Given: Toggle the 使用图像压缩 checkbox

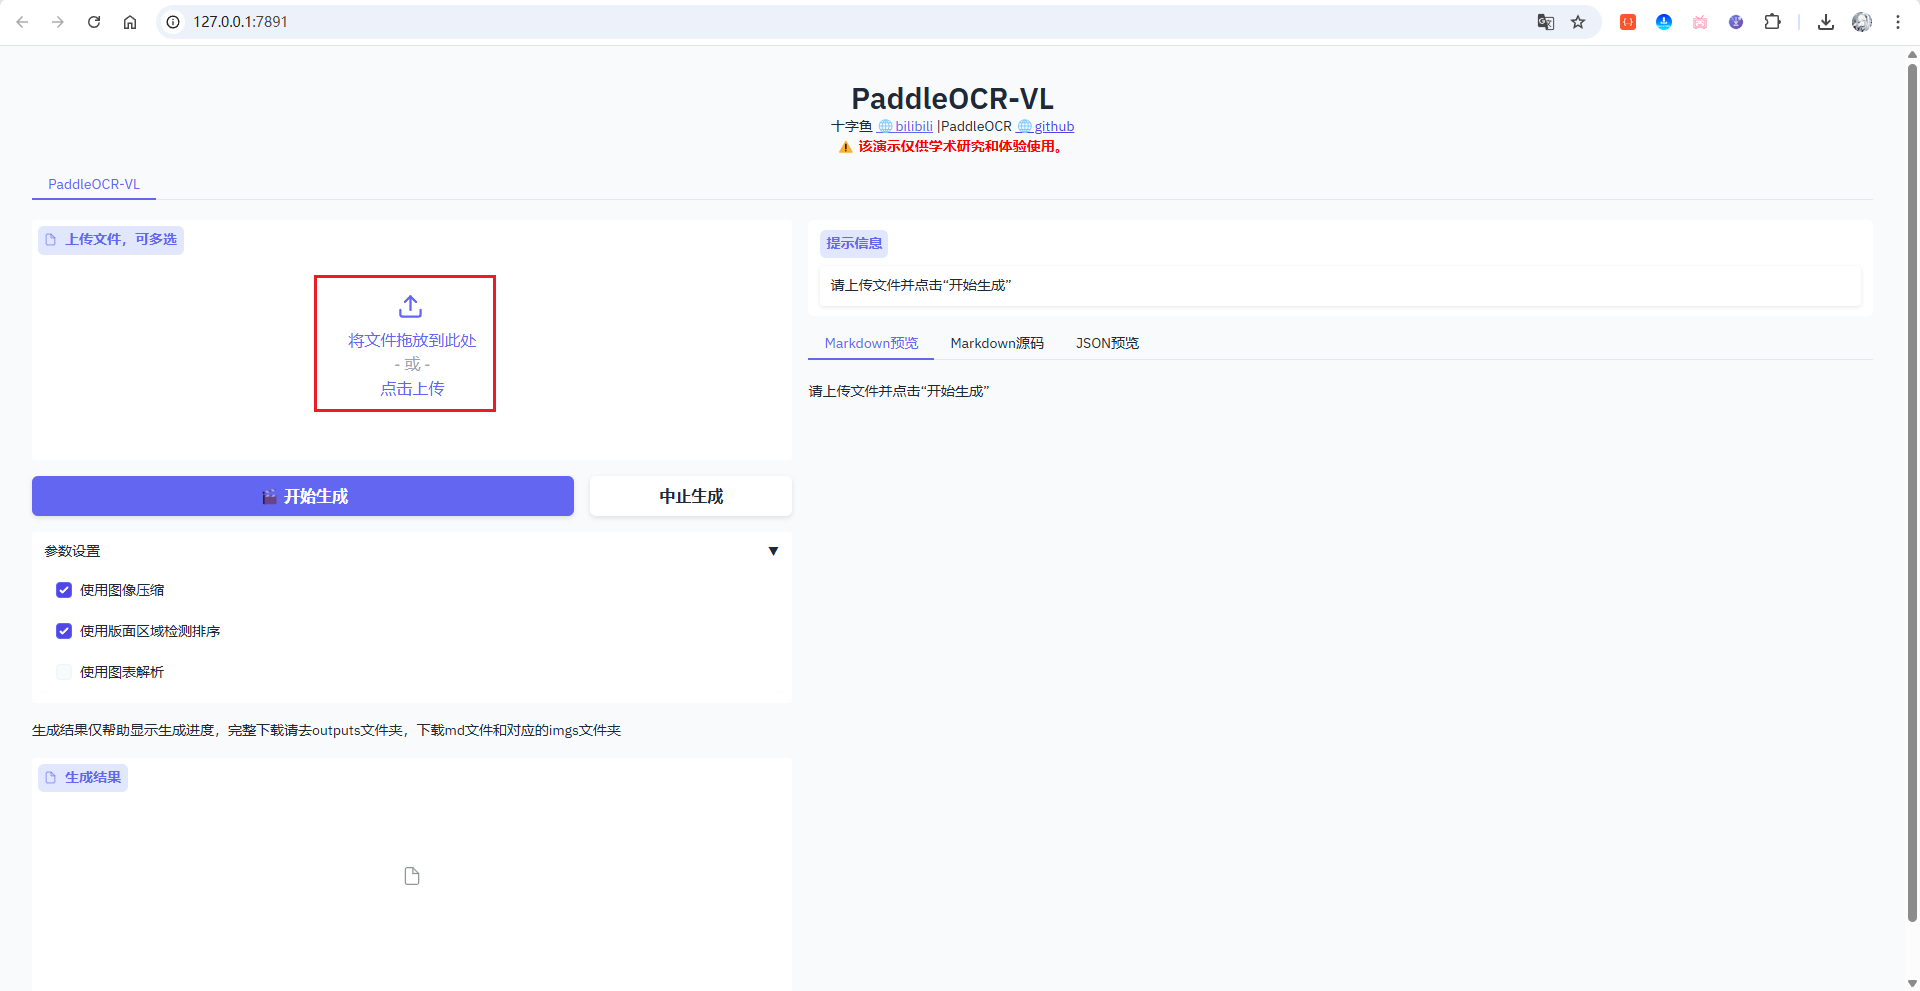Looking at the screenshot, I should 64,590.
